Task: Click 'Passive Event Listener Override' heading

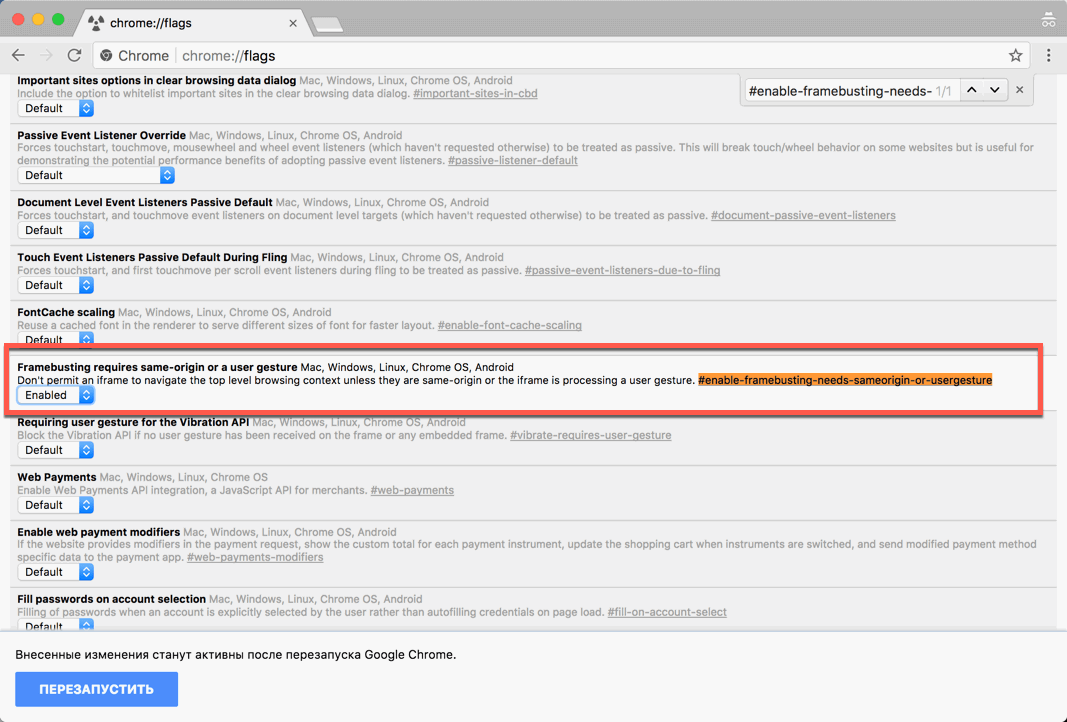Action: pyautogui.click(x=101, y=135)
